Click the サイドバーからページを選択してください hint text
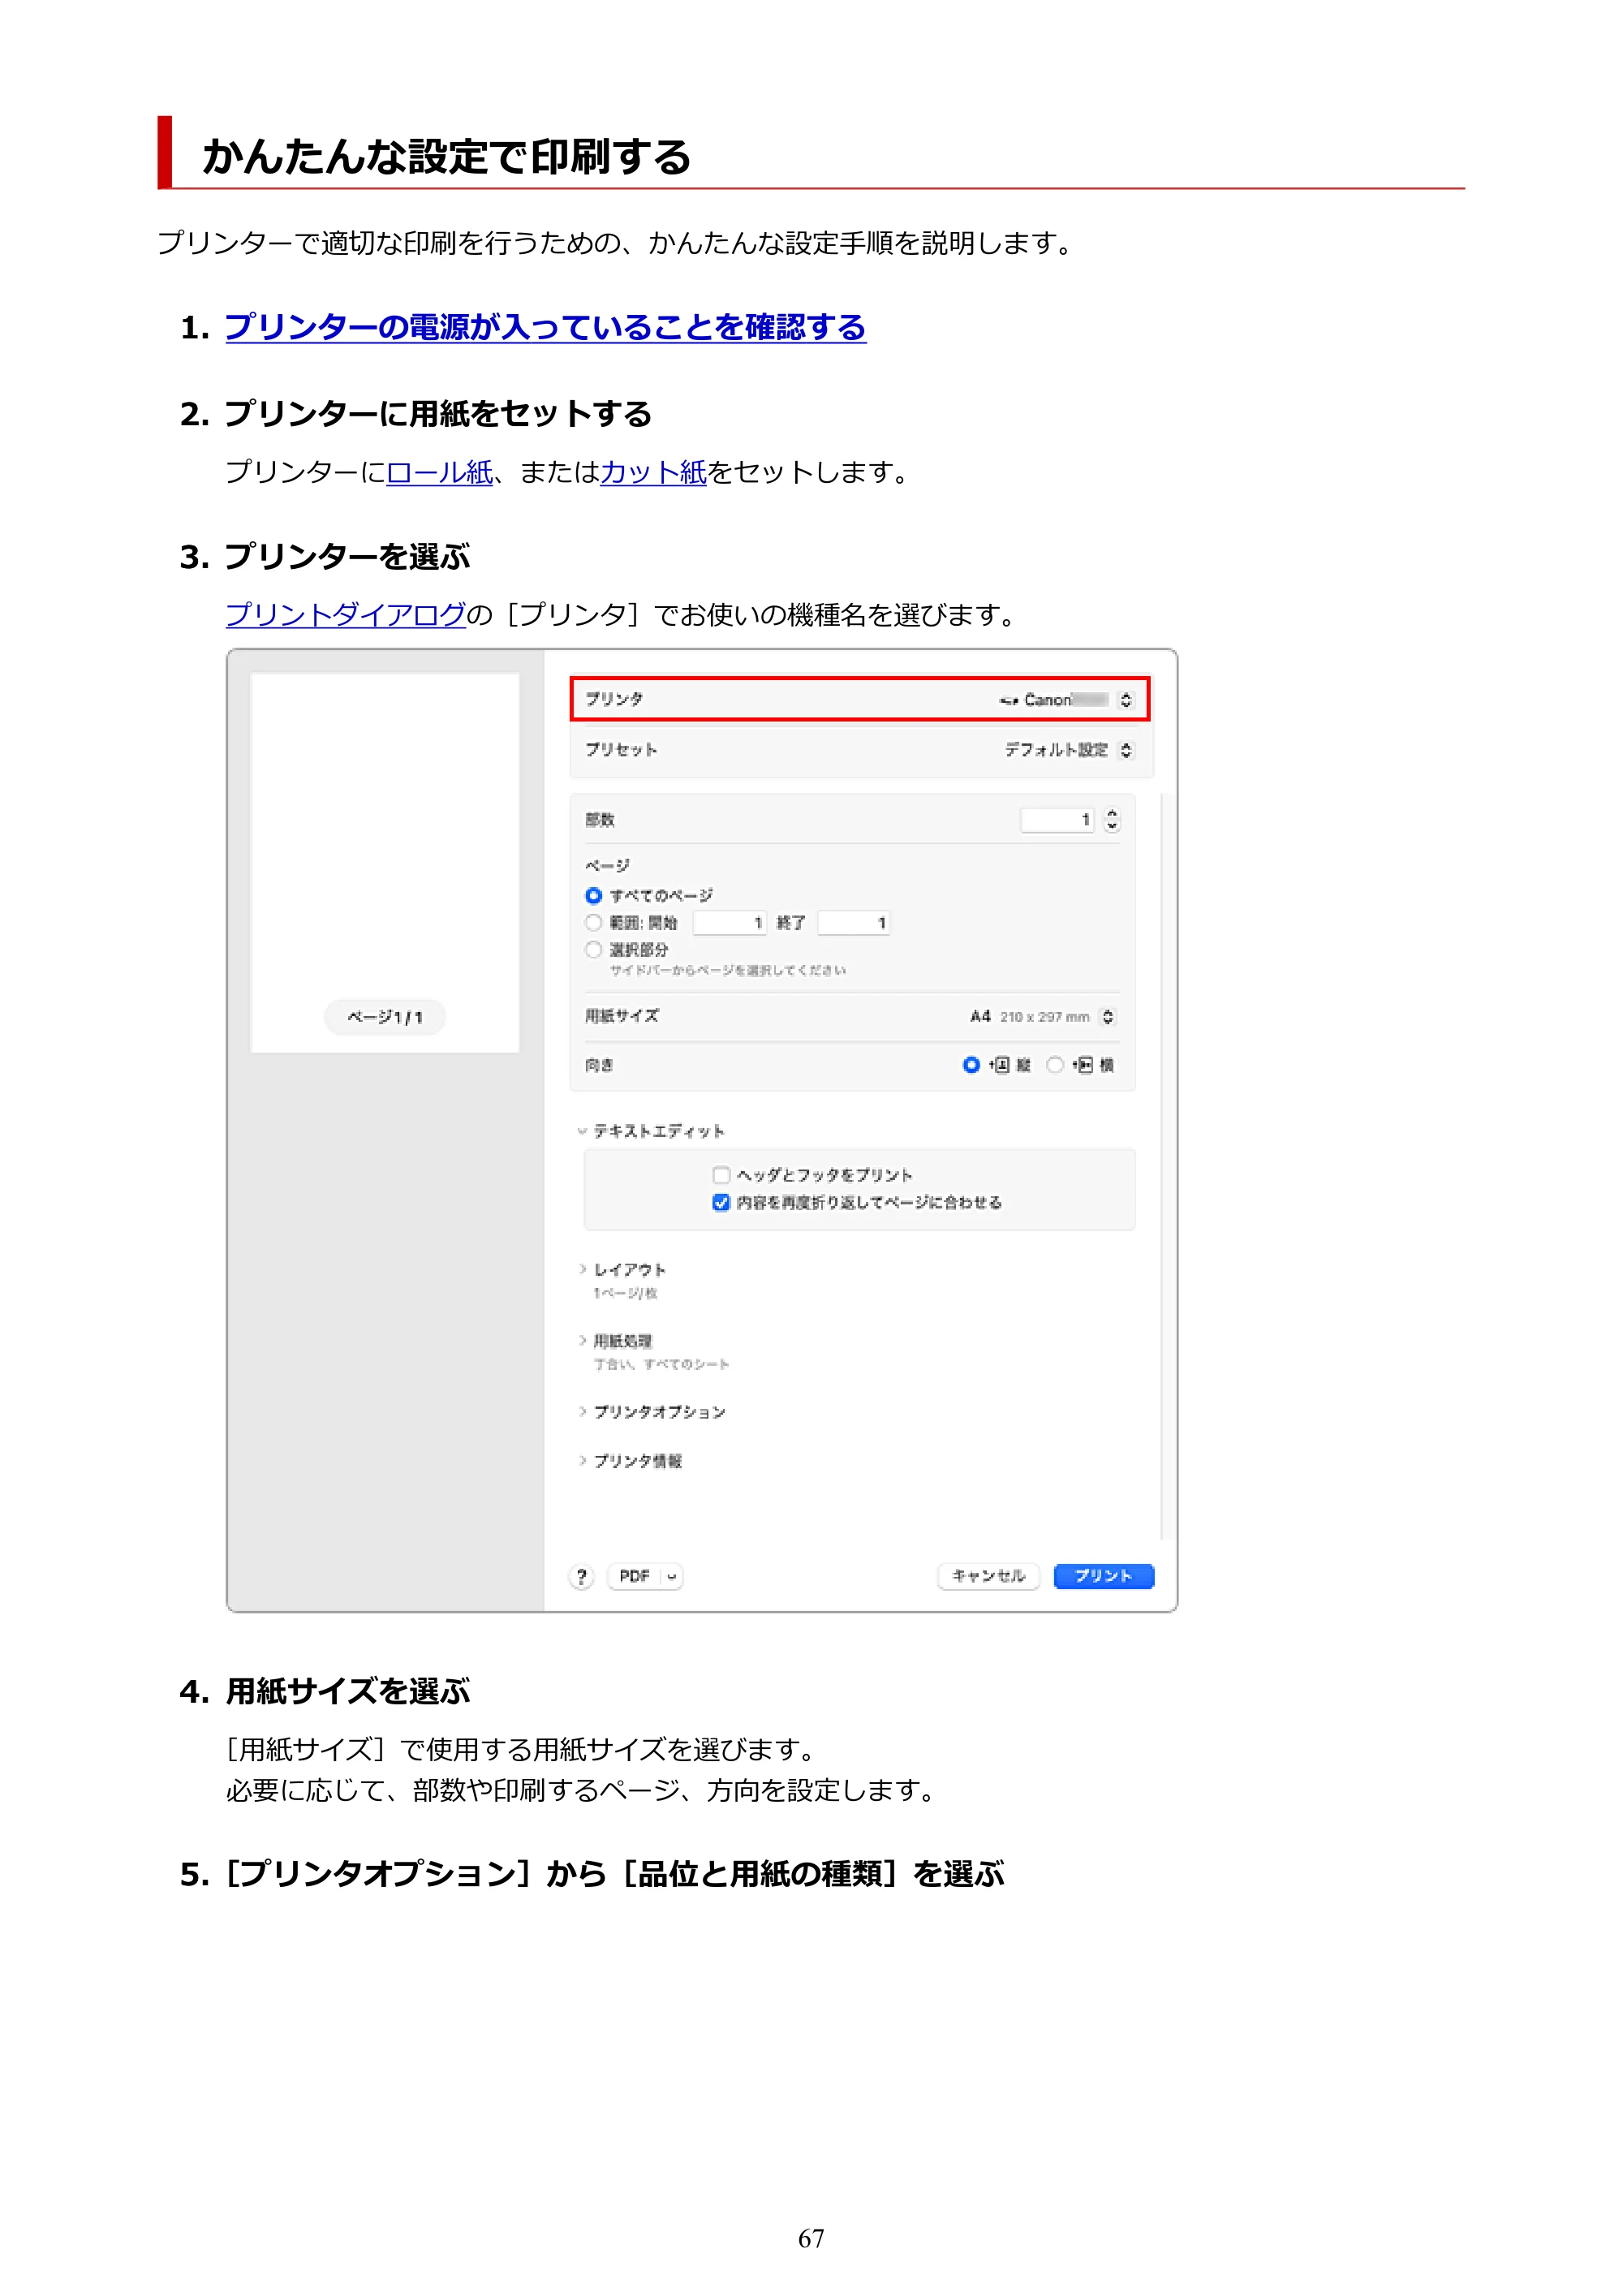1623x2296 pixels. [x=728, y=970]
